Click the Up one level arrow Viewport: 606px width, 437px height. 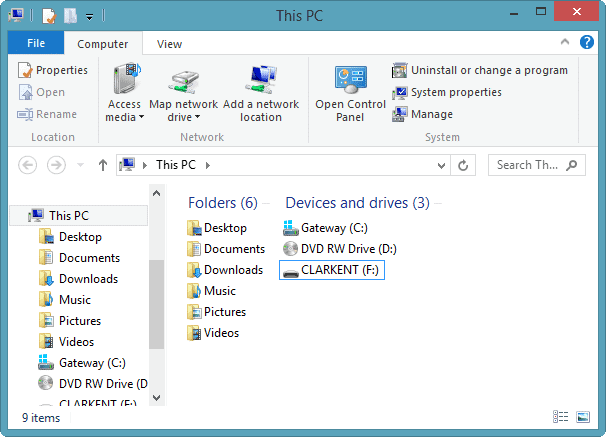click(103, 165)
